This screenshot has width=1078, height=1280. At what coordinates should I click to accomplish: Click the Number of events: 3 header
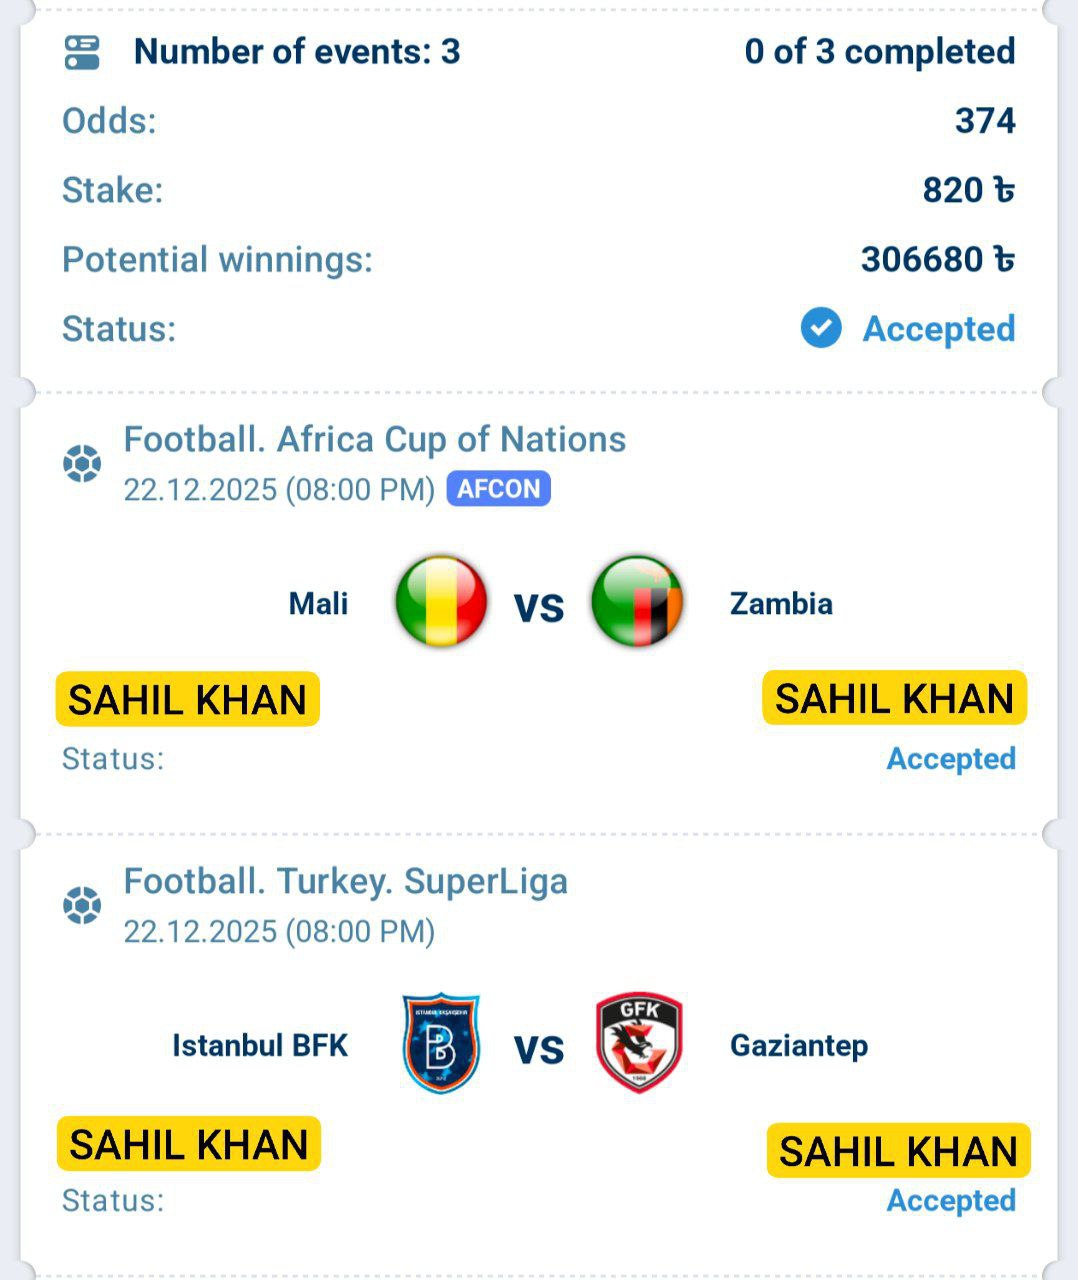[x=297, y=51]
